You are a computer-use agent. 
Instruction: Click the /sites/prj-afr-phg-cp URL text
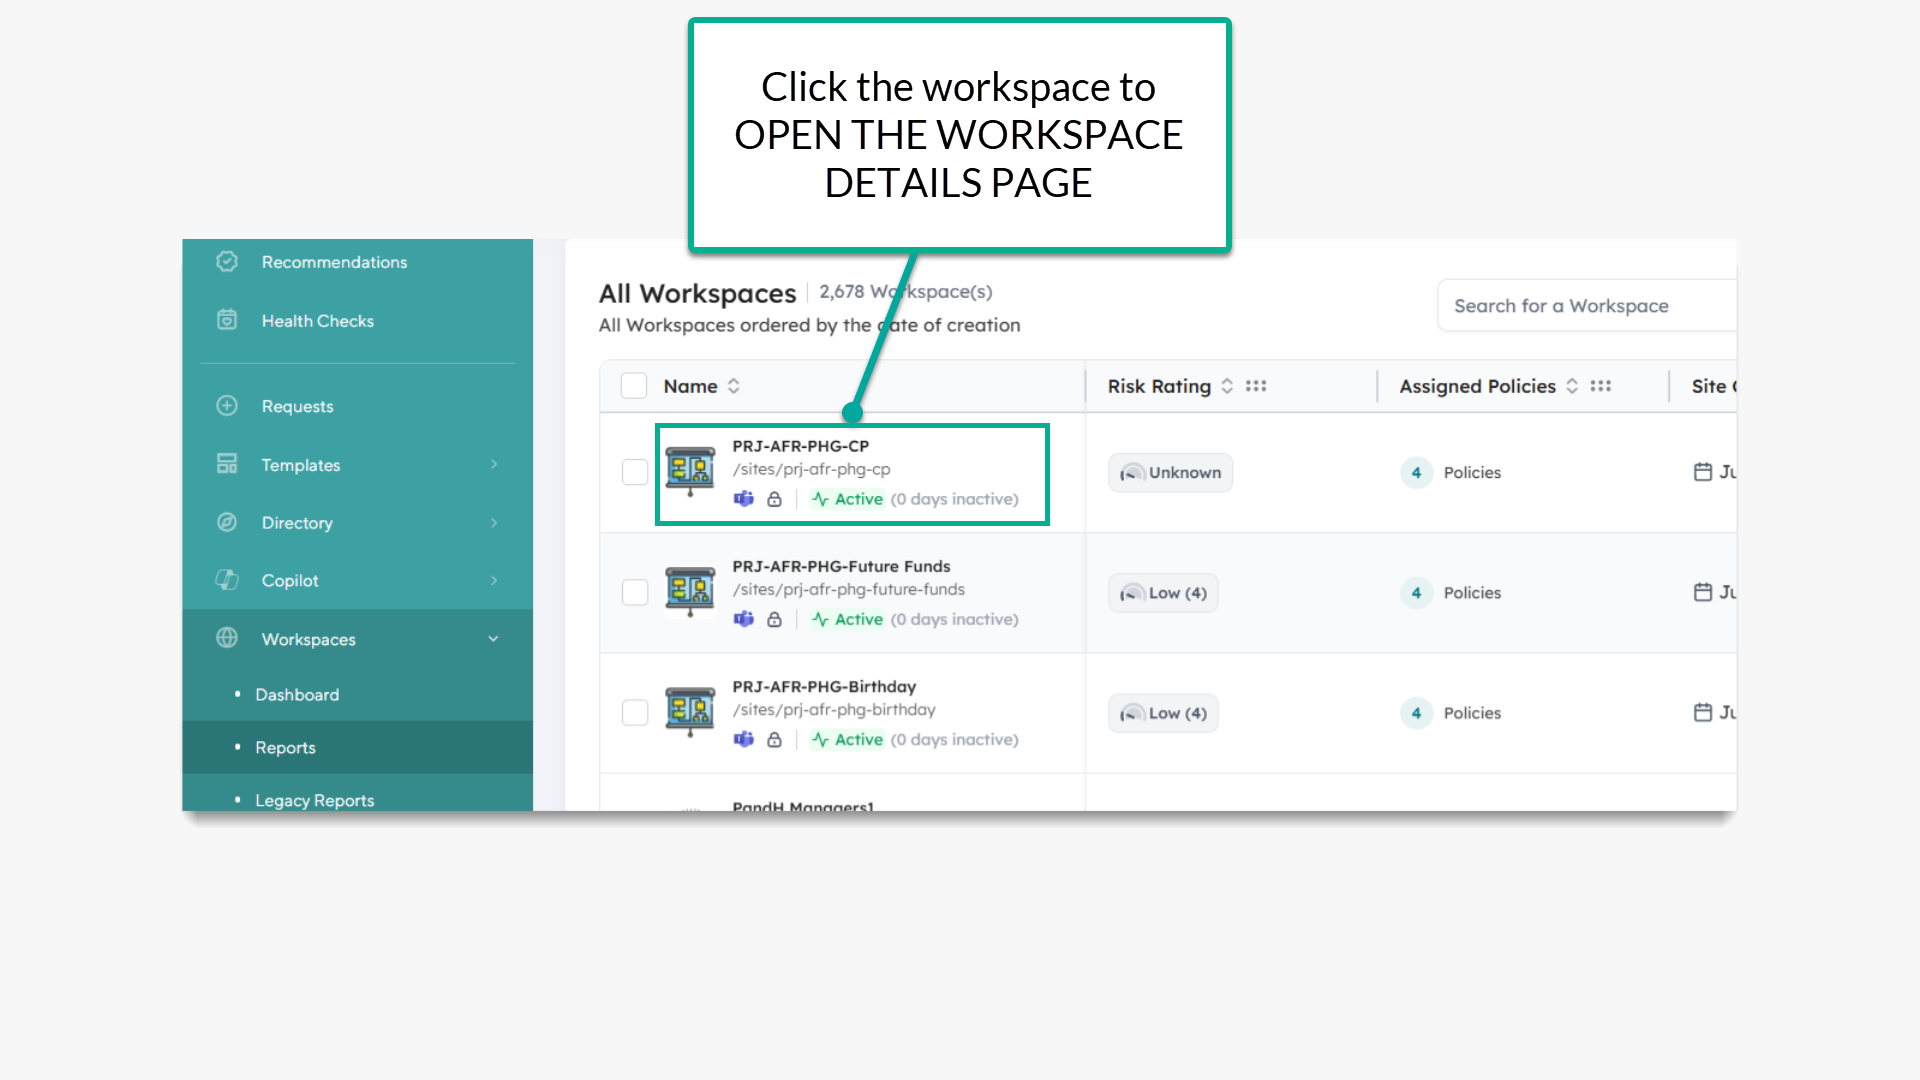(811, 469)
